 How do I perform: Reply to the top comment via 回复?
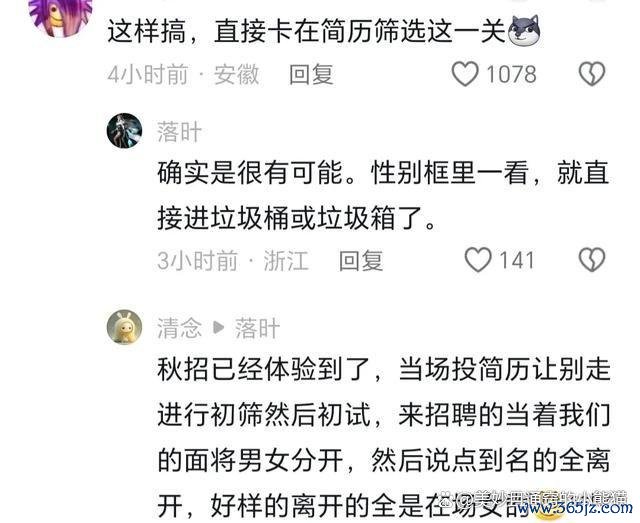pos(311,75)
